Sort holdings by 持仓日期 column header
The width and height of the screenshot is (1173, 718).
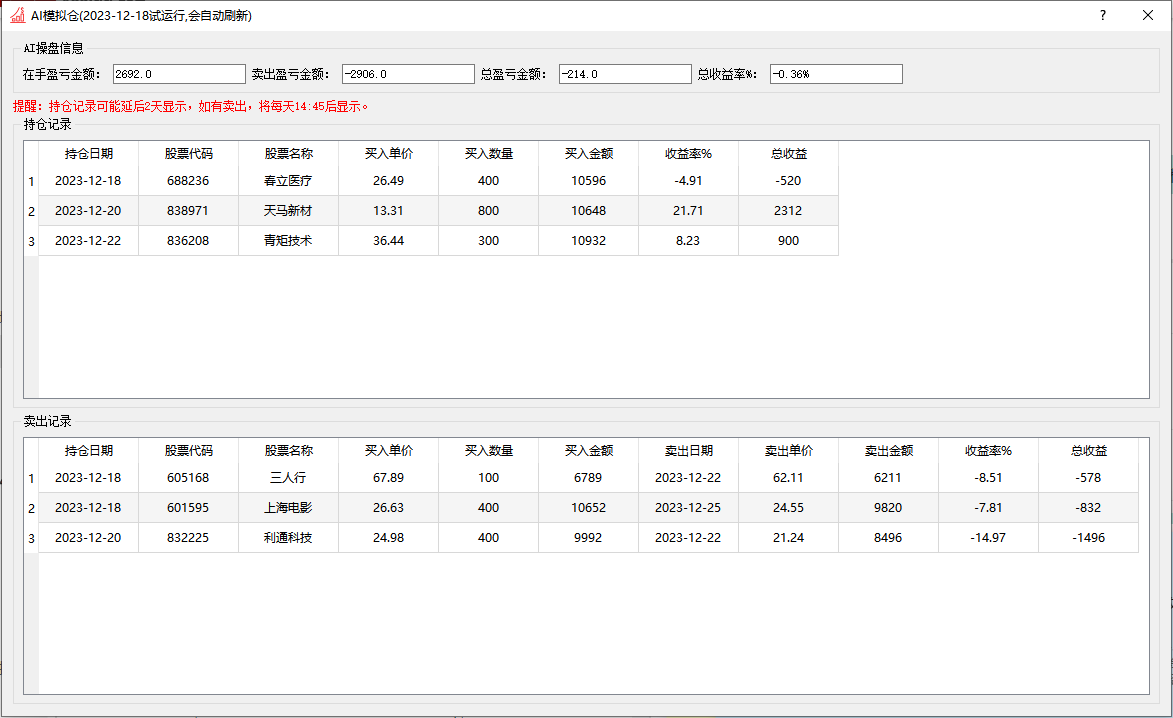[x=88, y=154]
